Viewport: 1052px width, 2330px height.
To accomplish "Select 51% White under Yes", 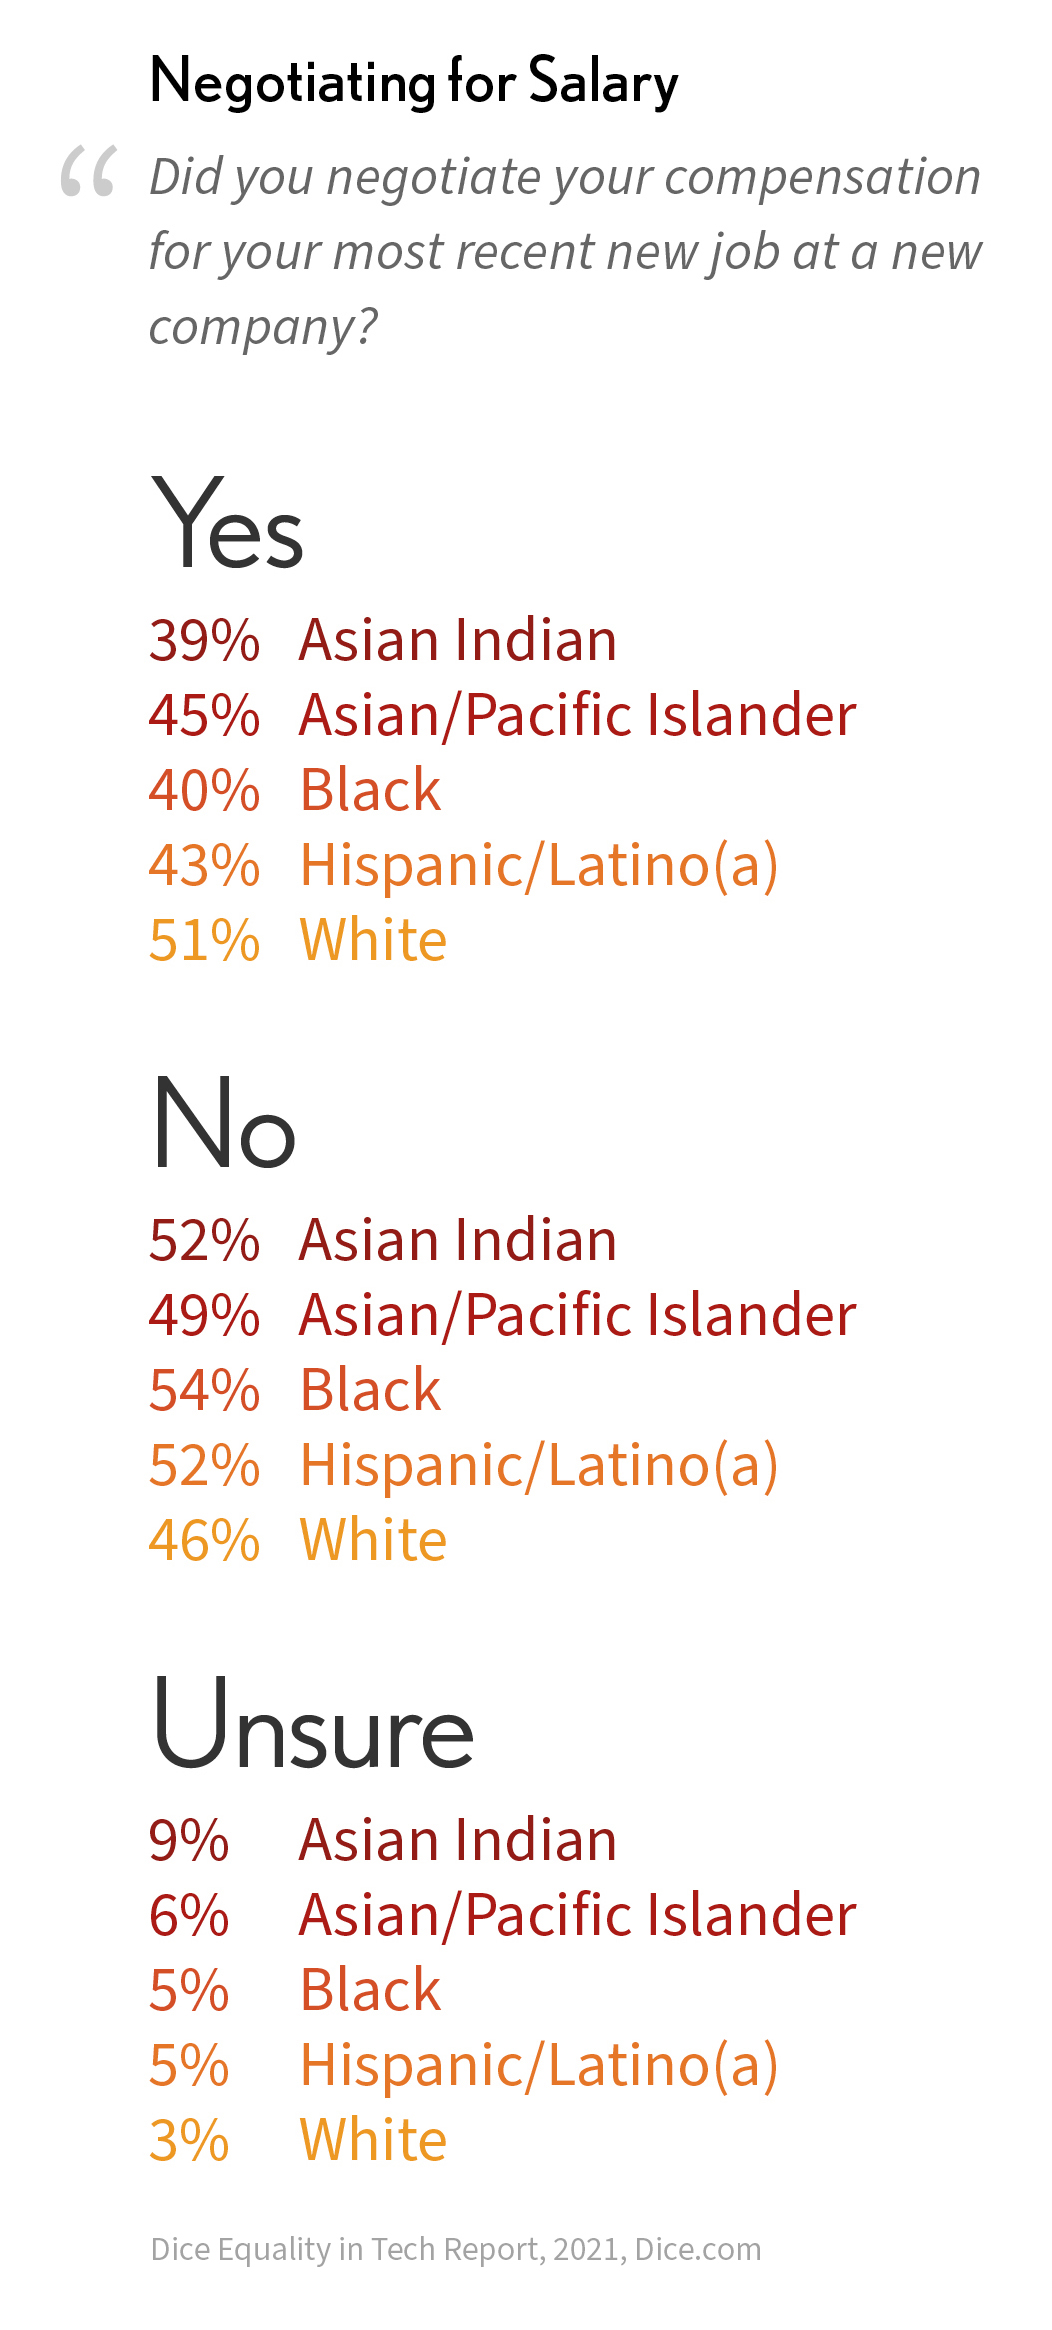I will point(298,940).
